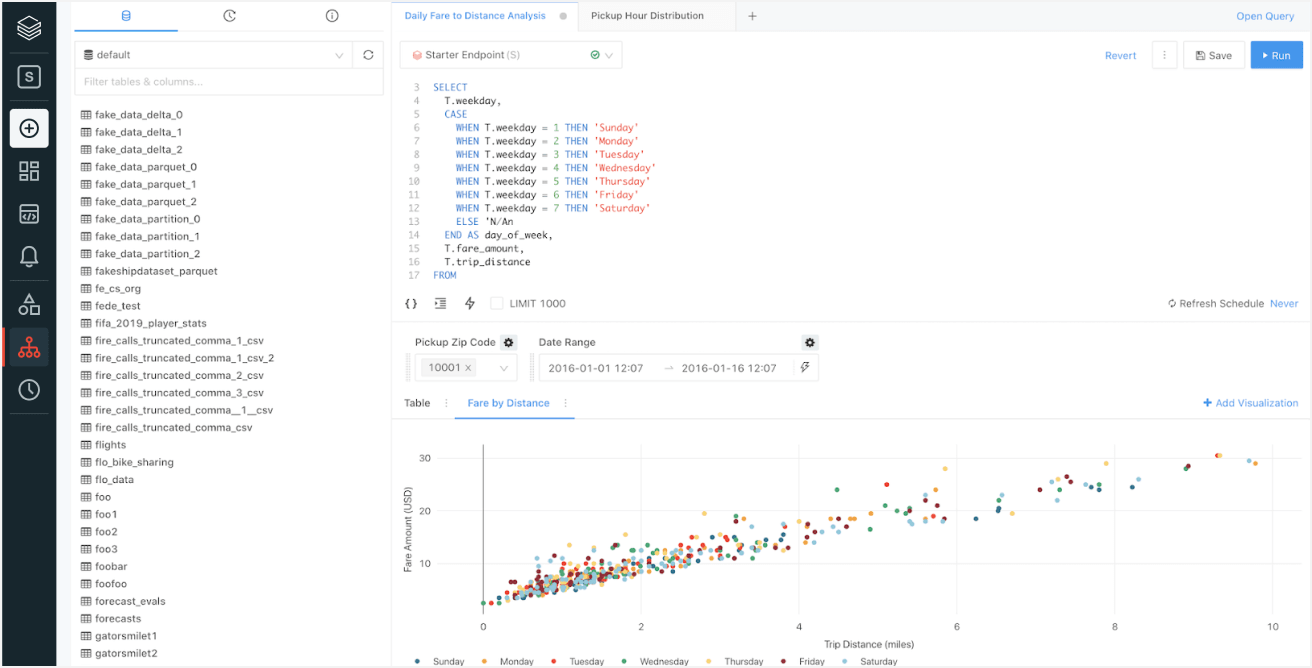Click the Create plus icon in sidebar

(29, 128)
